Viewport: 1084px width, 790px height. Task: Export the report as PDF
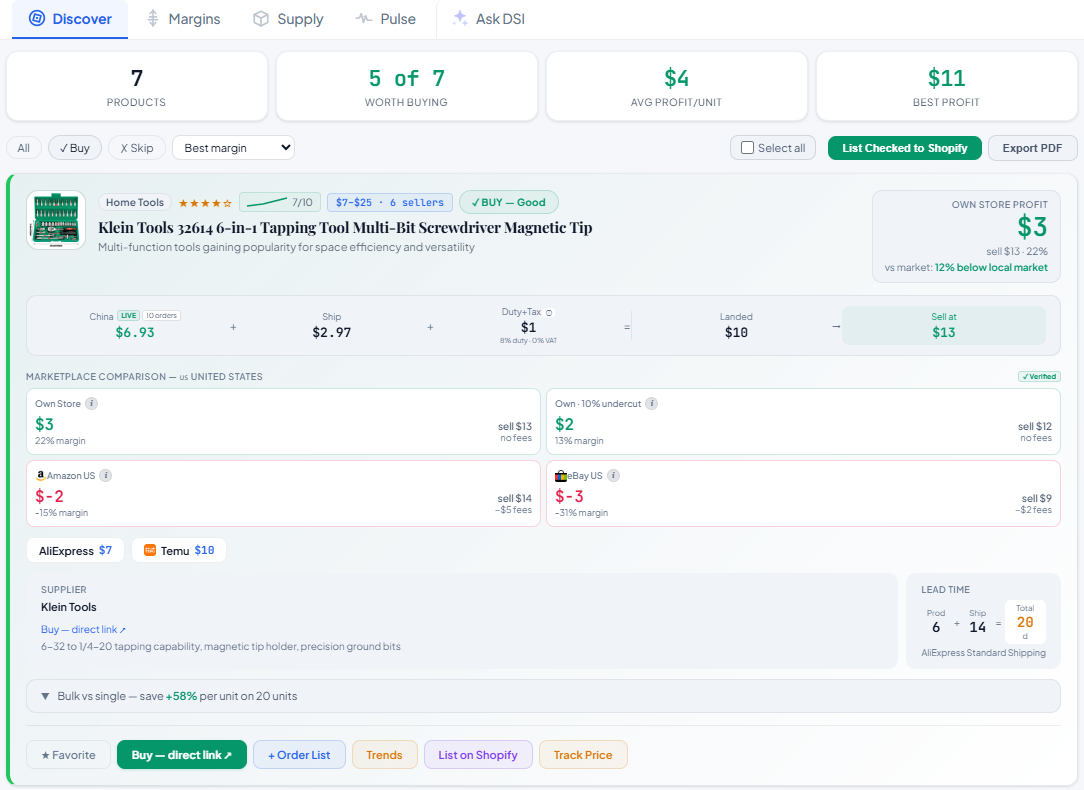click(1032, 148)
